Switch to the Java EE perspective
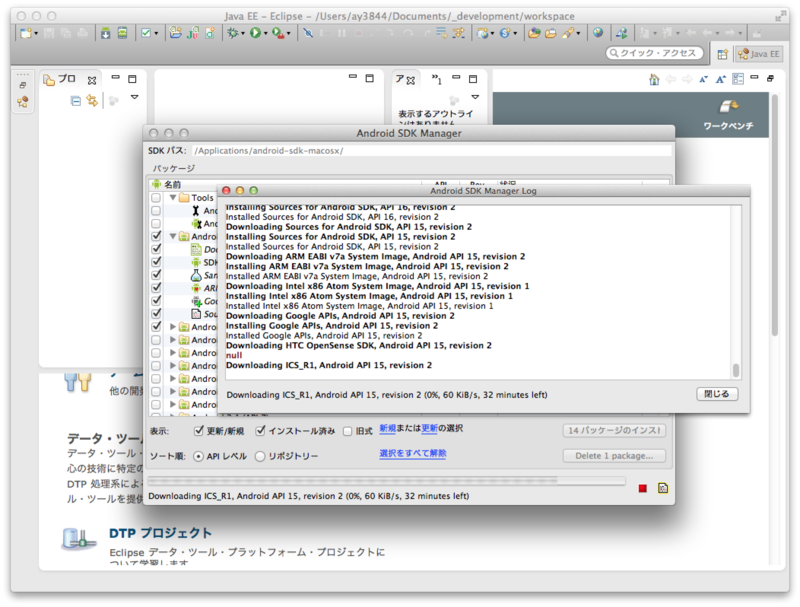This screenshot has width=800, height=607. [x=759, y=54]
